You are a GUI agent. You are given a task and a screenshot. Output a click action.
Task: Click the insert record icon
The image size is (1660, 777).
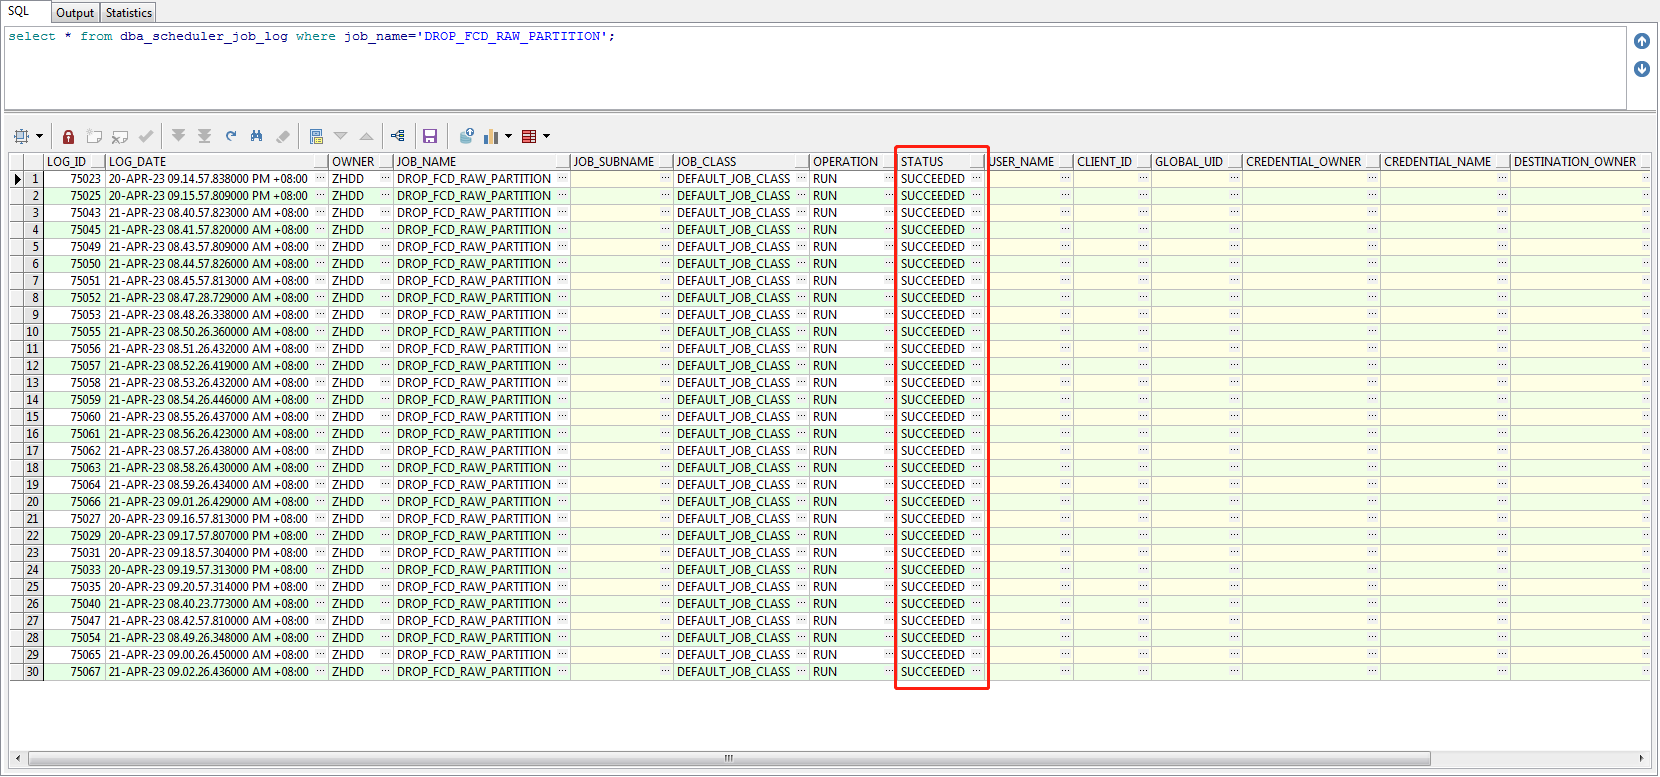pyautogui.click(x=94, y=136)
